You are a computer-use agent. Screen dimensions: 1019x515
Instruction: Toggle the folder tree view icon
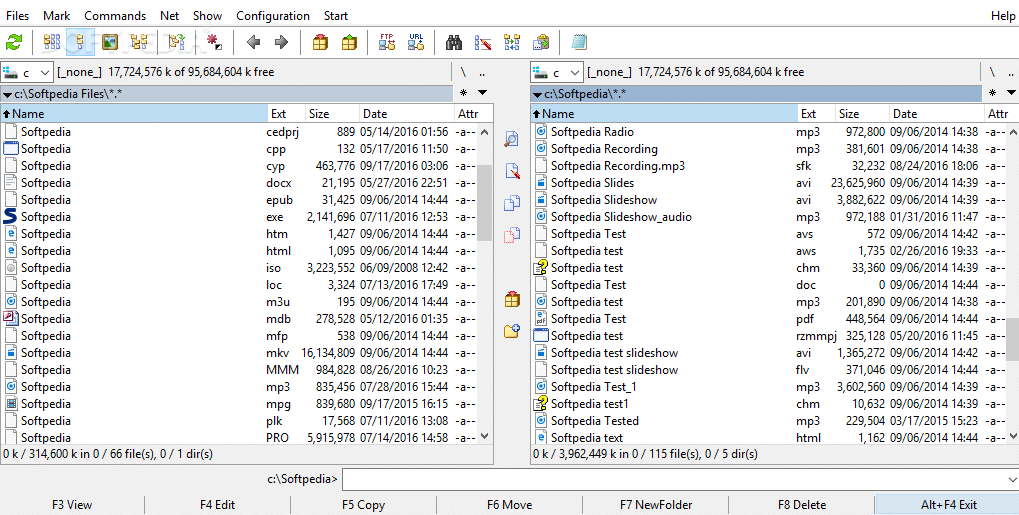click(x=139, y=42)
